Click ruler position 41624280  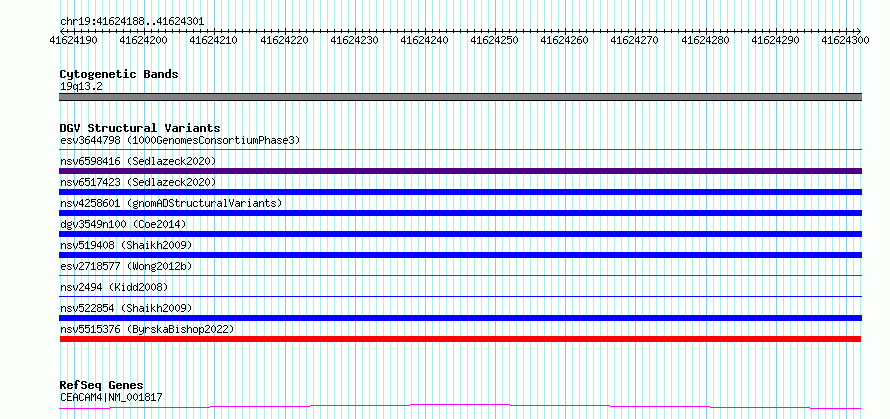coord(705,40)
